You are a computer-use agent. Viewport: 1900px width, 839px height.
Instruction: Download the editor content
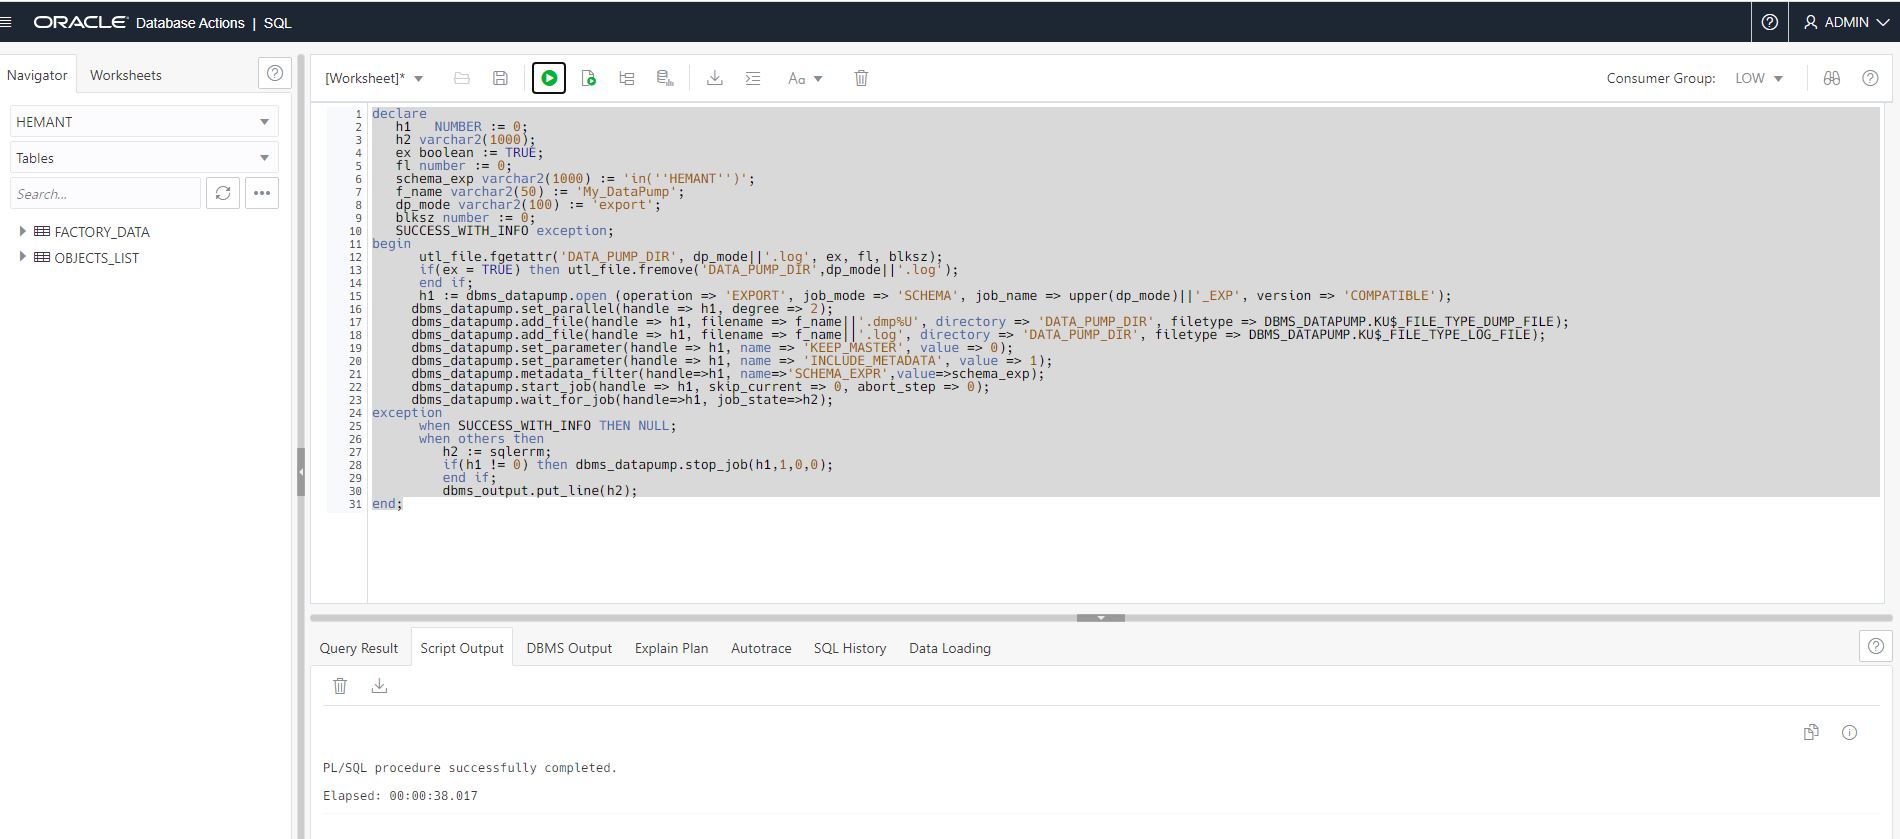714,78
